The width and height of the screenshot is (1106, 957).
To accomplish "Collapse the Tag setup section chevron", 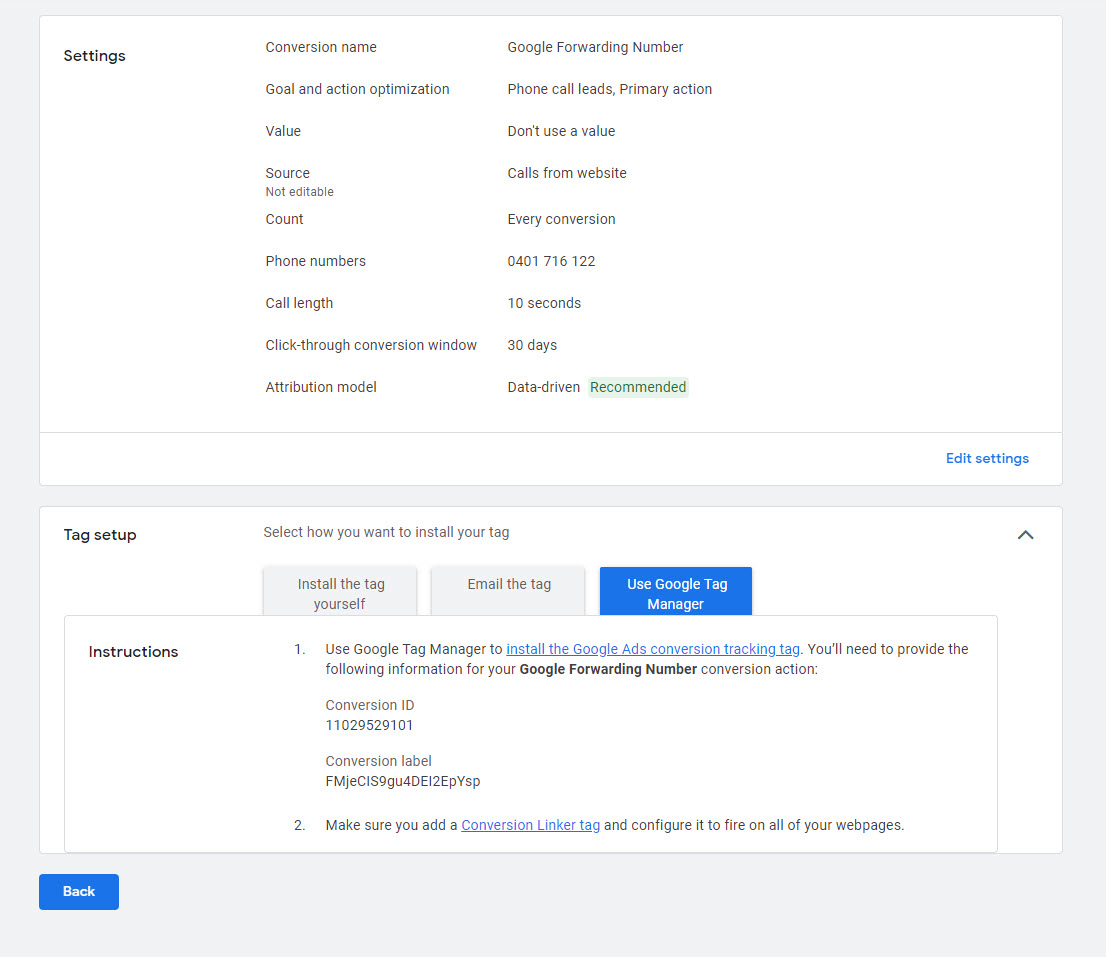I will click(1025, 535).
